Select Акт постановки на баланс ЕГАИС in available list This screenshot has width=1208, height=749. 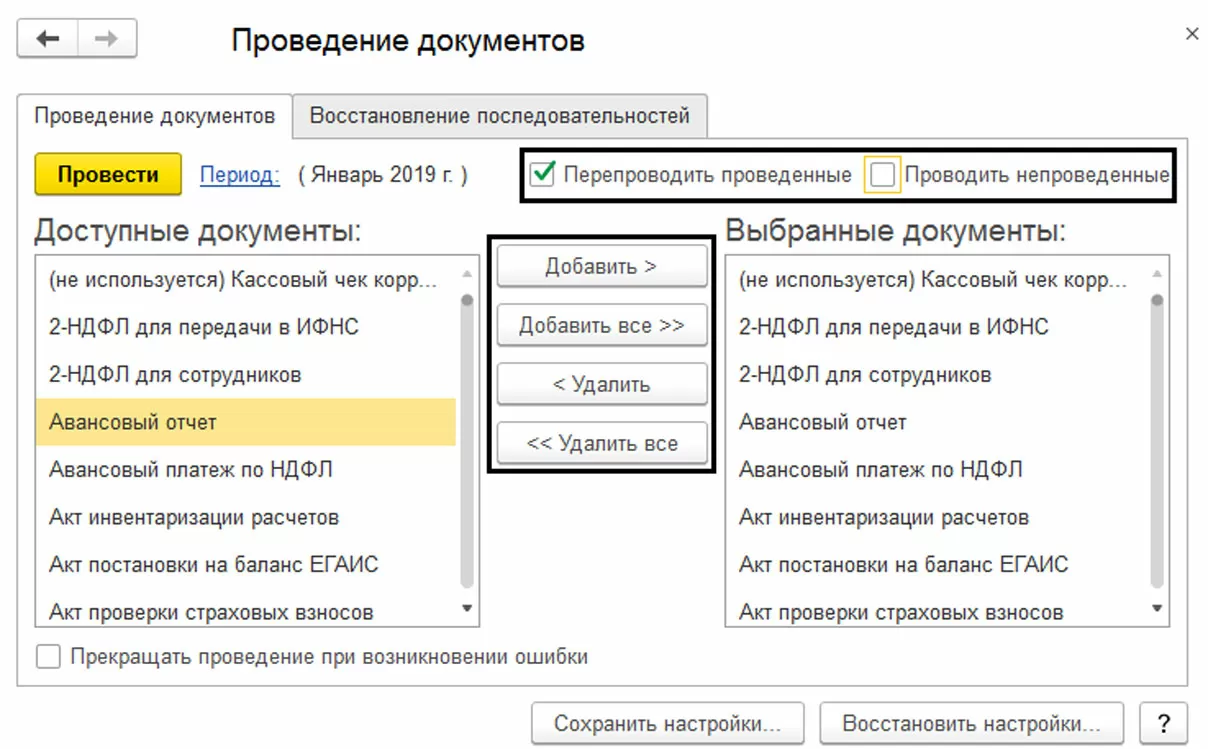coord(246,564)
